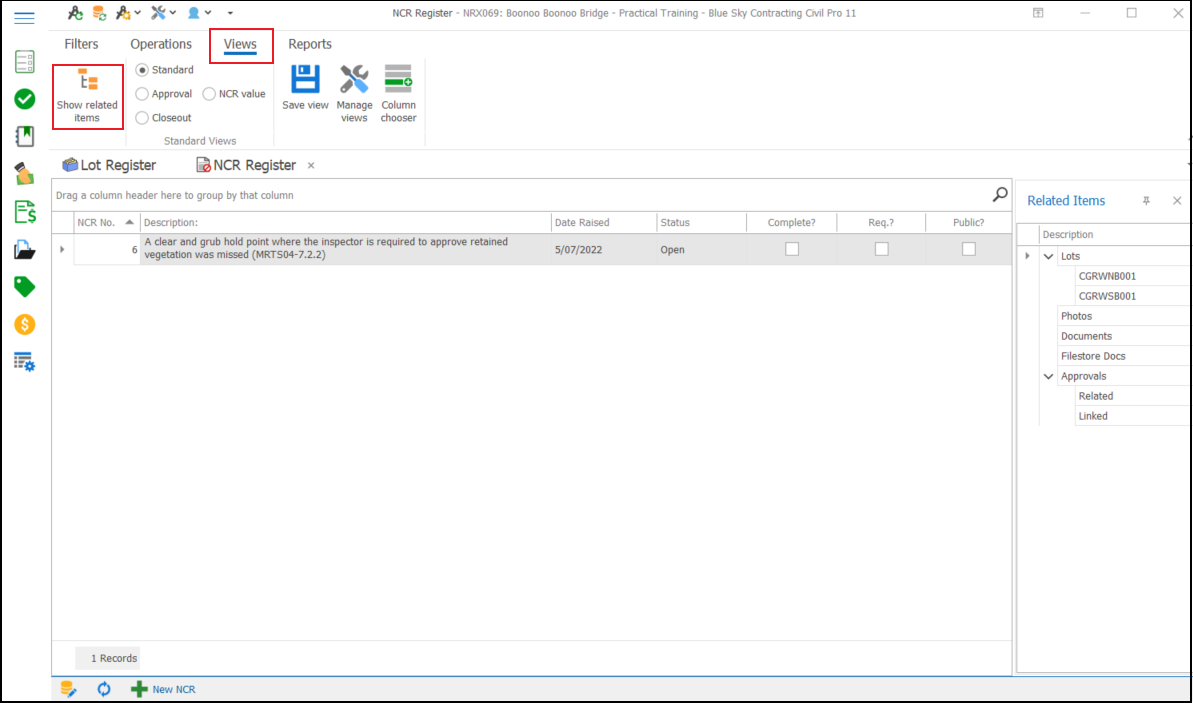
Task: Click the refresh icon in bottom bar
Action: click(104, 689)
